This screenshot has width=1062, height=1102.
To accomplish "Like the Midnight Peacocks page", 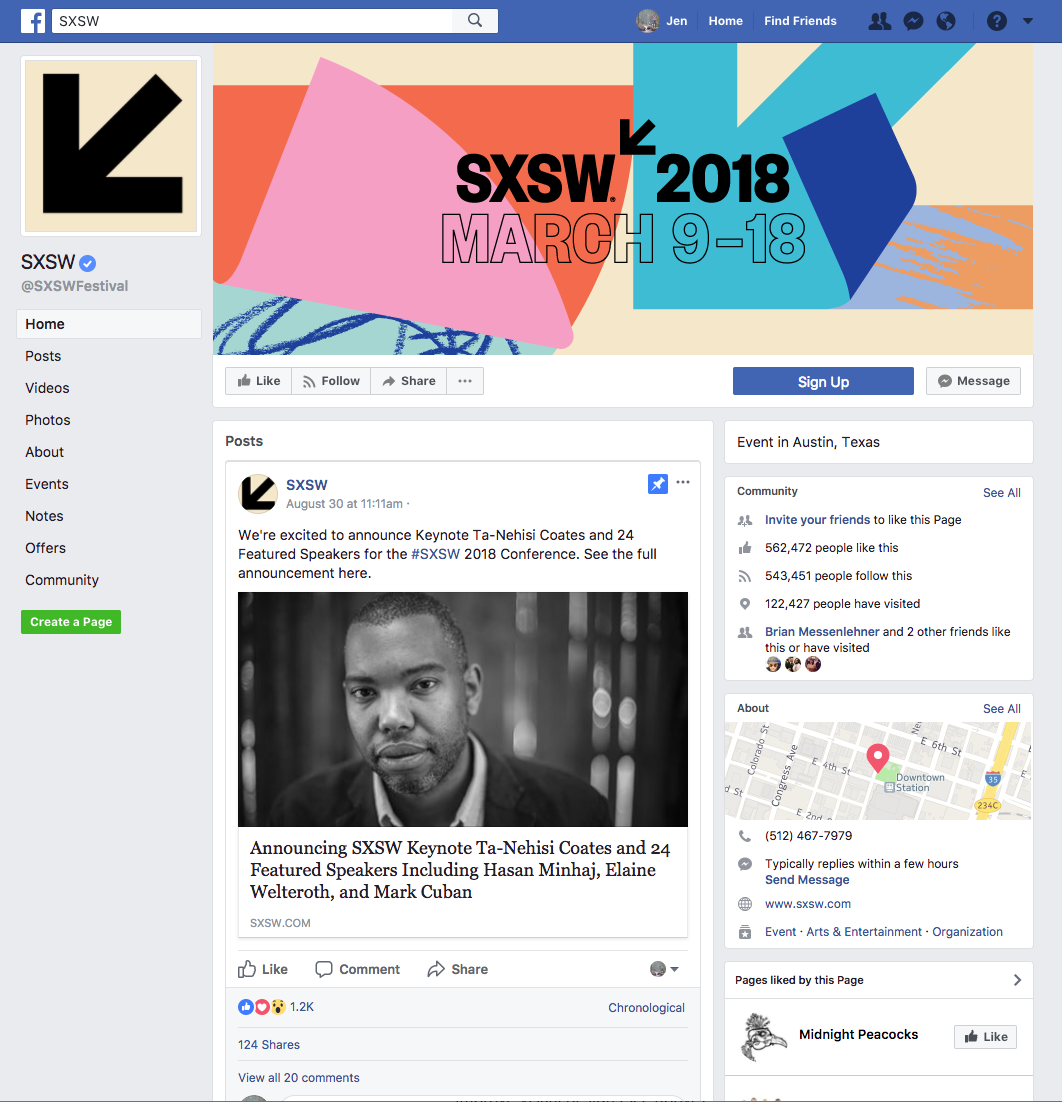I will [x=985, y=1037].
